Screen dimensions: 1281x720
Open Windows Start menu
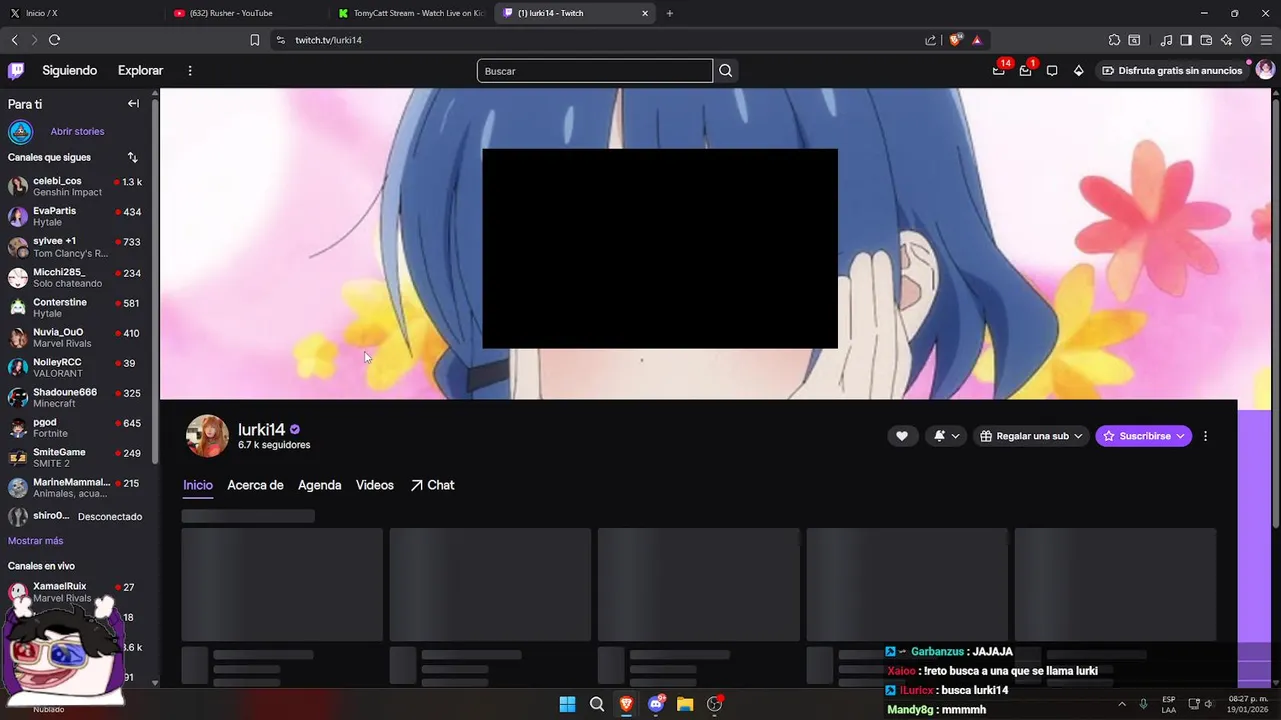point(567,704)
